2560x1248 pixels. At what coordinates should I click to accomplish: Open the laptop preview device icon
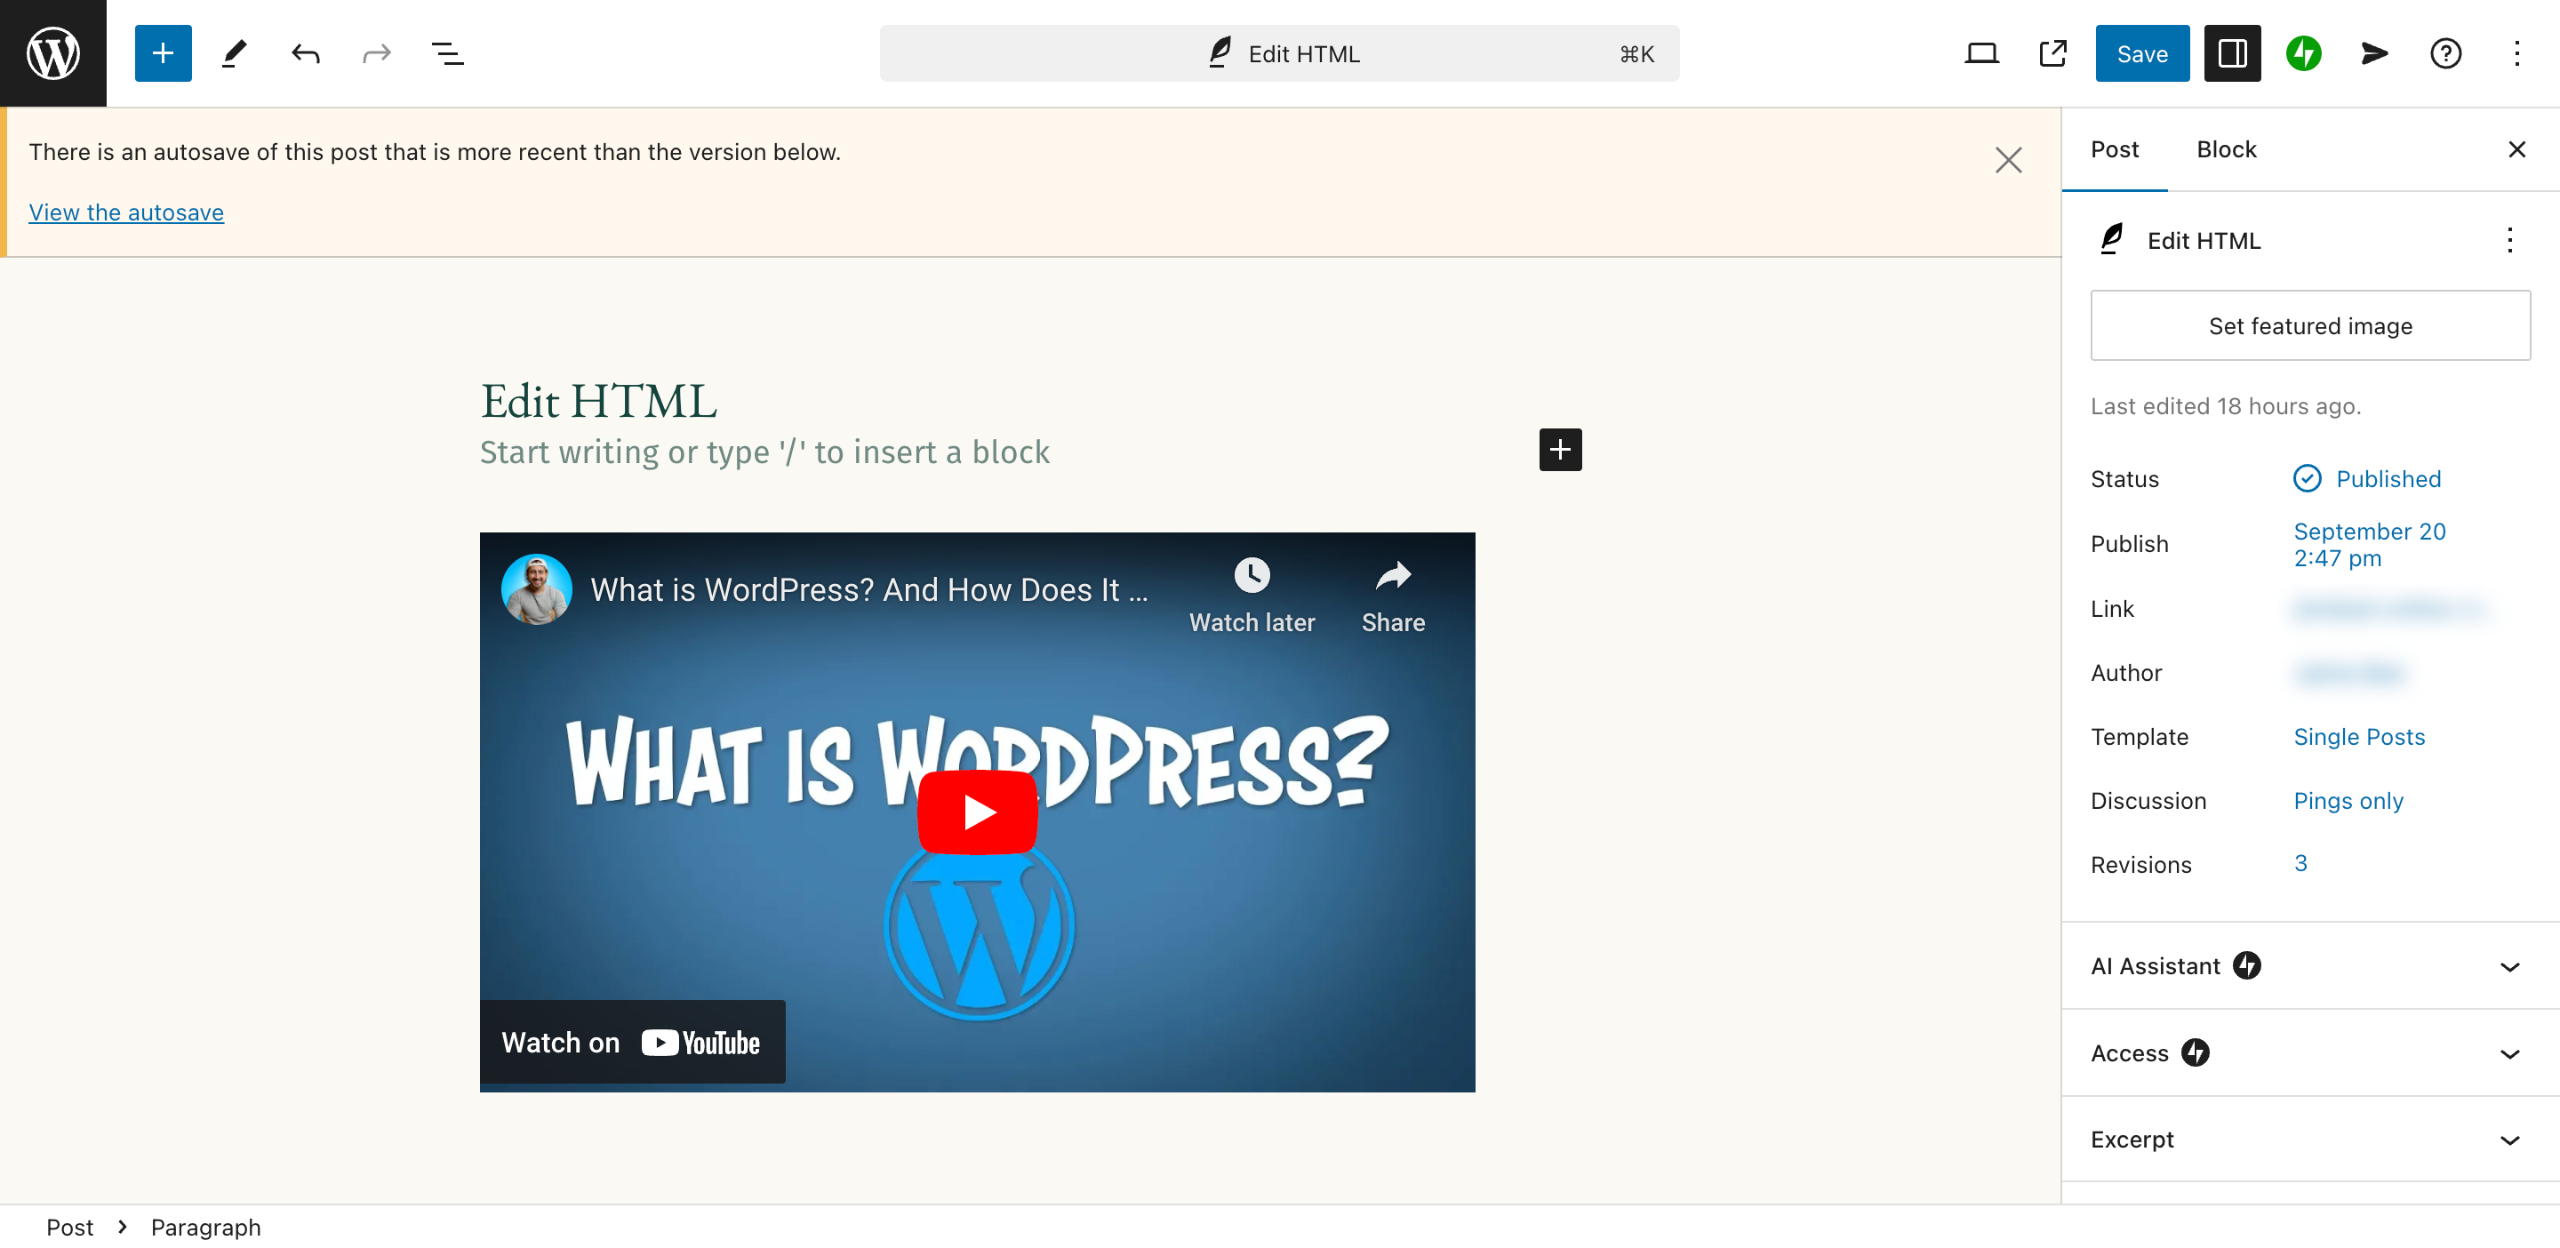click(1981, 53)
